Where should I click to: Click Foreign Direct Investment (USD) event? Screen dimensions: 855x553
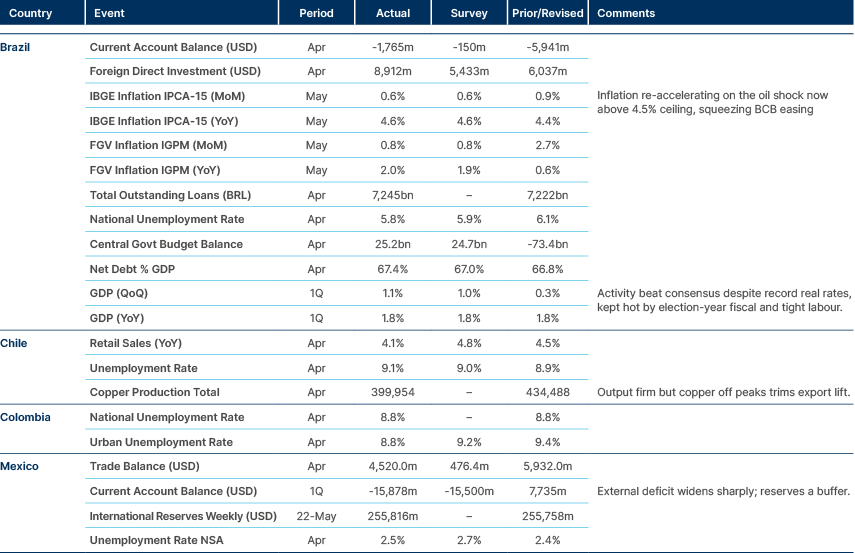[x=175, y=71]
